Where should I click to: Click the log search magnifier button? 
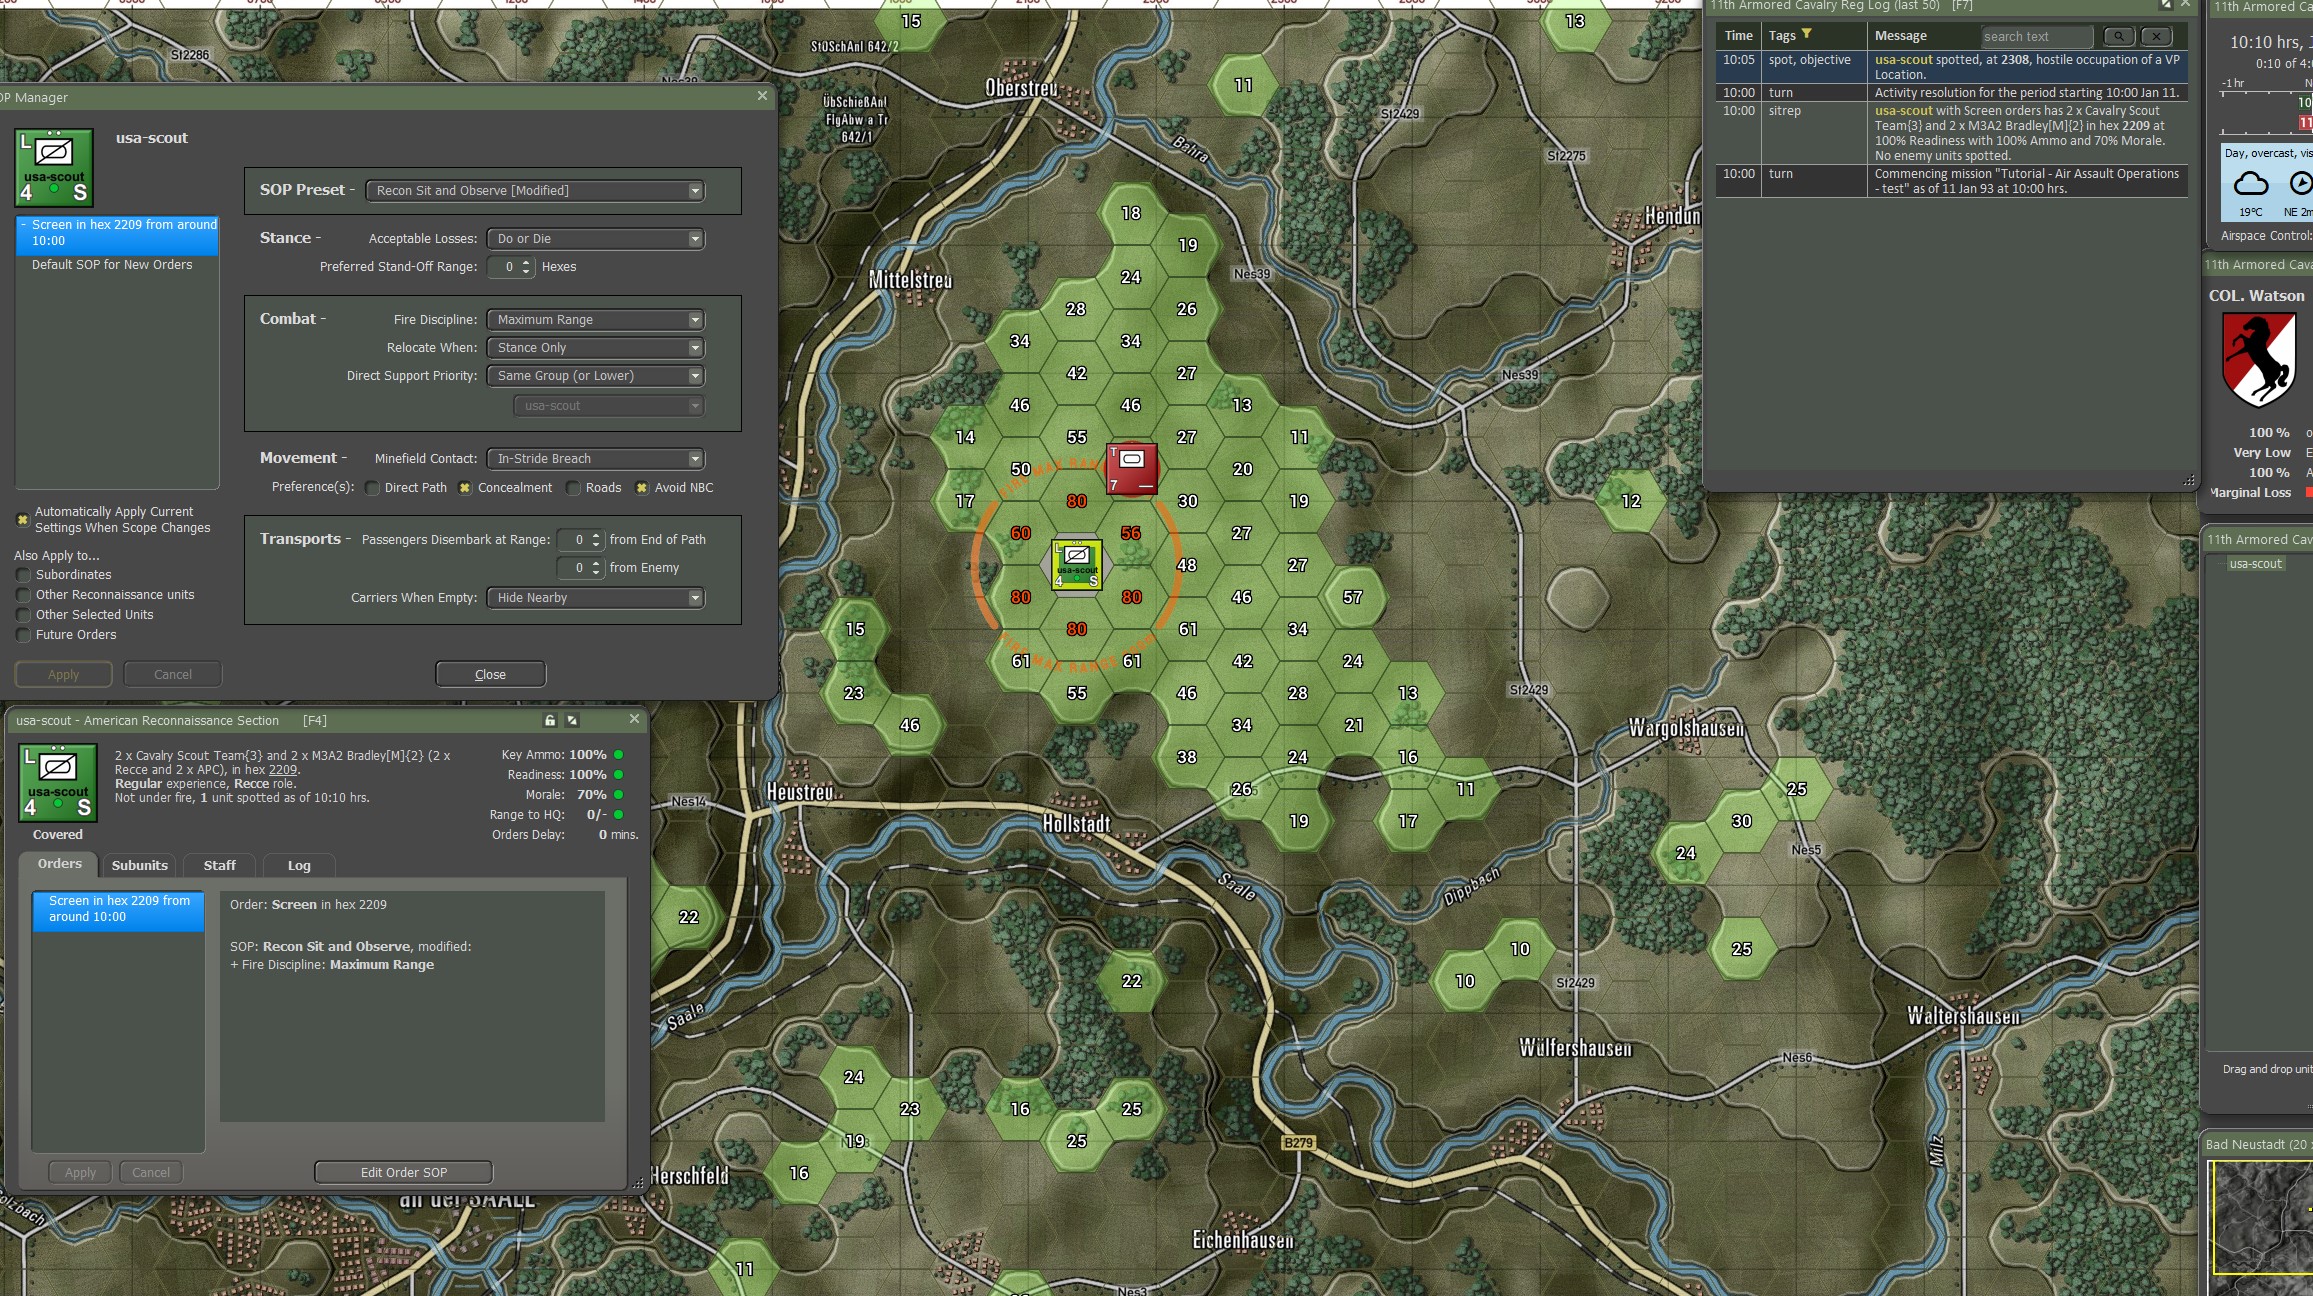[2118, 36]
